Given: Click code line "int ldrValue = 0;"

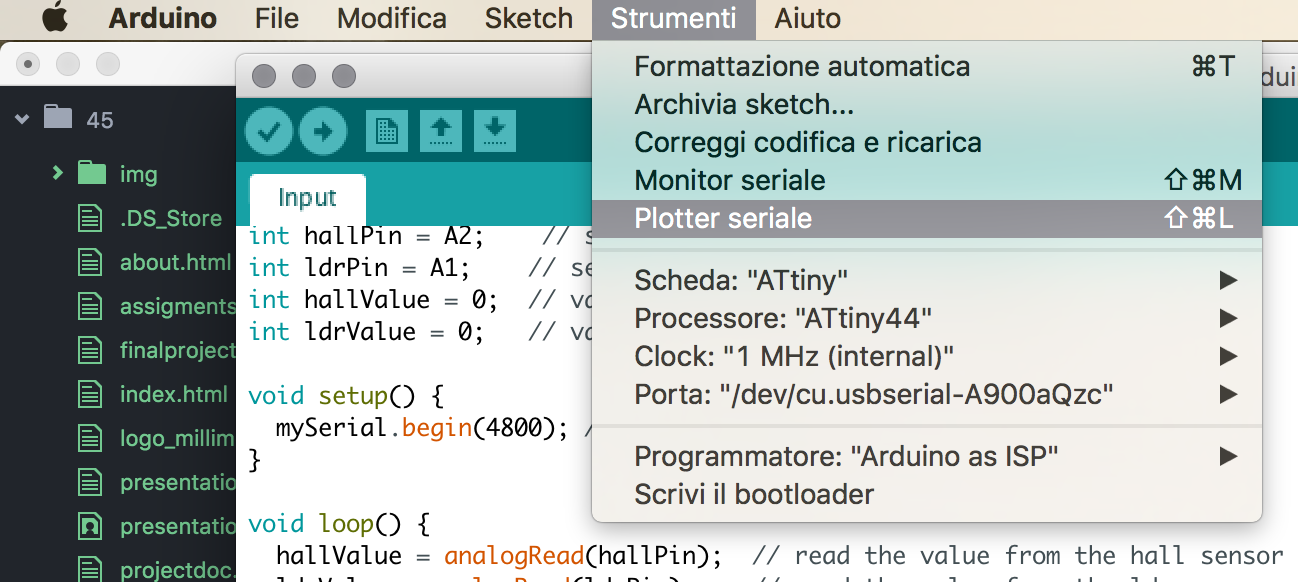Looking at the screenshot, I should (x=366, y=332).
